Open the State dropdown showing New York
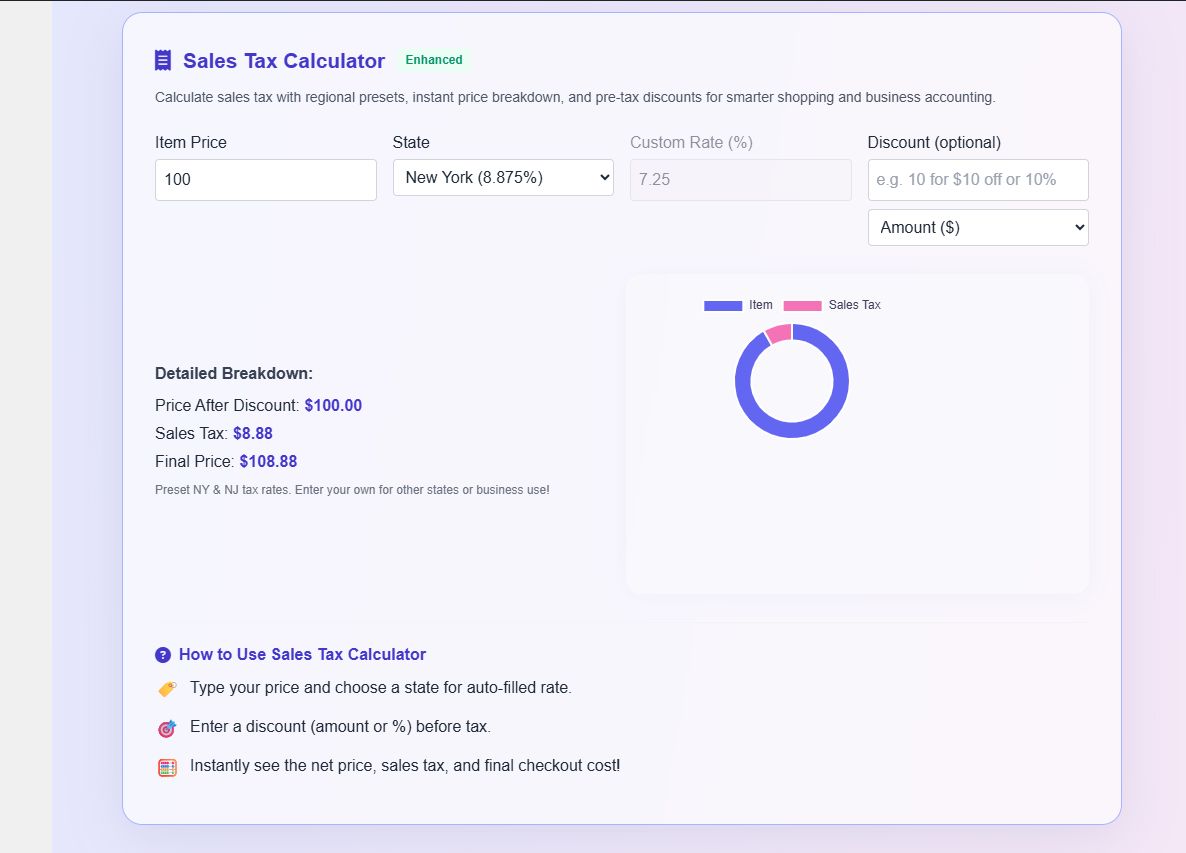The height and width of the screenshot is (853, 1186). (503, 178)
